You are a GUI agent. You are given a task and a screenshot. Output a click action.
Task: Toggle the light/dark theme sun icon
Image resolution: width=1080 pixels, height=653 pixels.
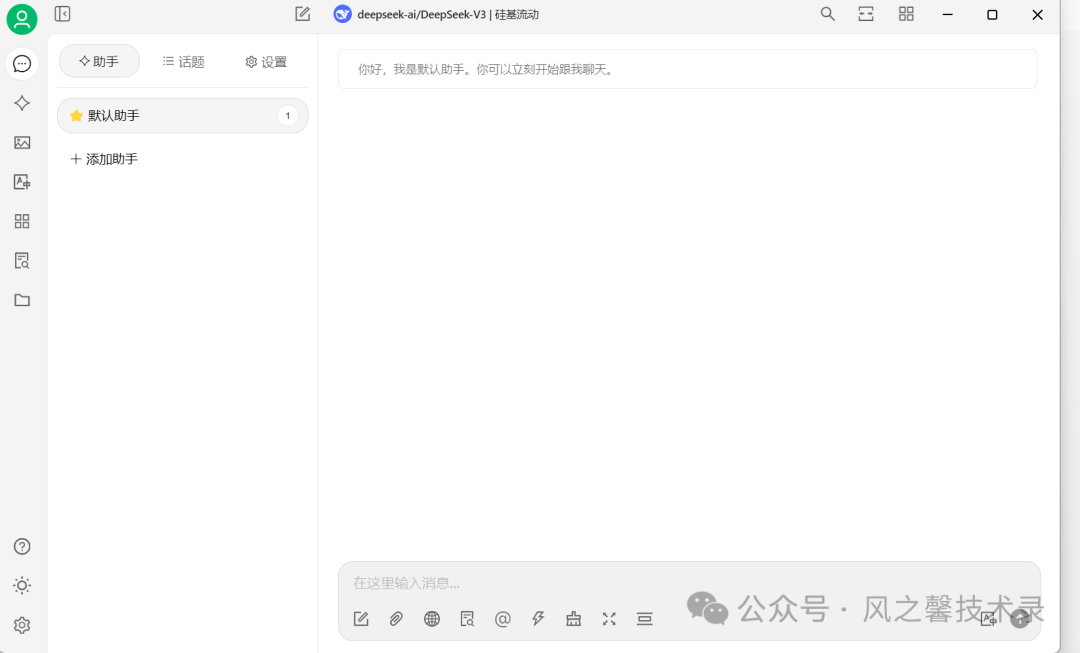[x=22, y=585]
